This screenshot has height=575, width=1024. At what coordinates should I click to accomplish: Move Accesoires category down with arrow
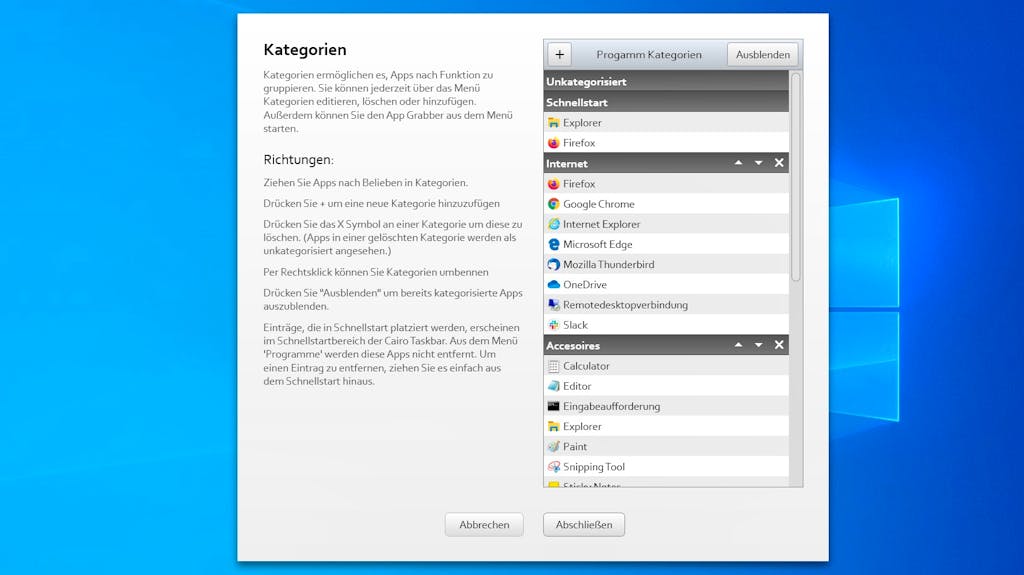pyautogui.click(x=758, y=345)
